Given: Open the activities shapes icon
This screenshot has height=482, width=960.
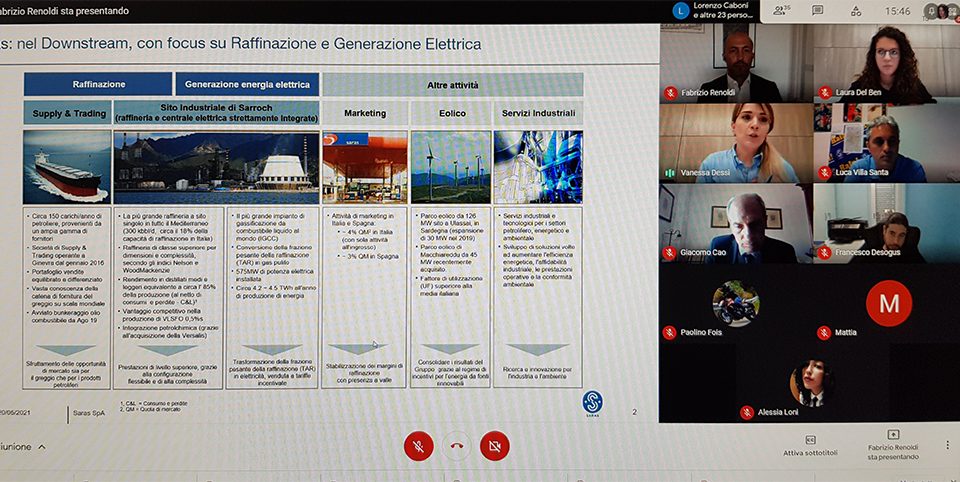Looking at the screenshot, I should [856, 11].
